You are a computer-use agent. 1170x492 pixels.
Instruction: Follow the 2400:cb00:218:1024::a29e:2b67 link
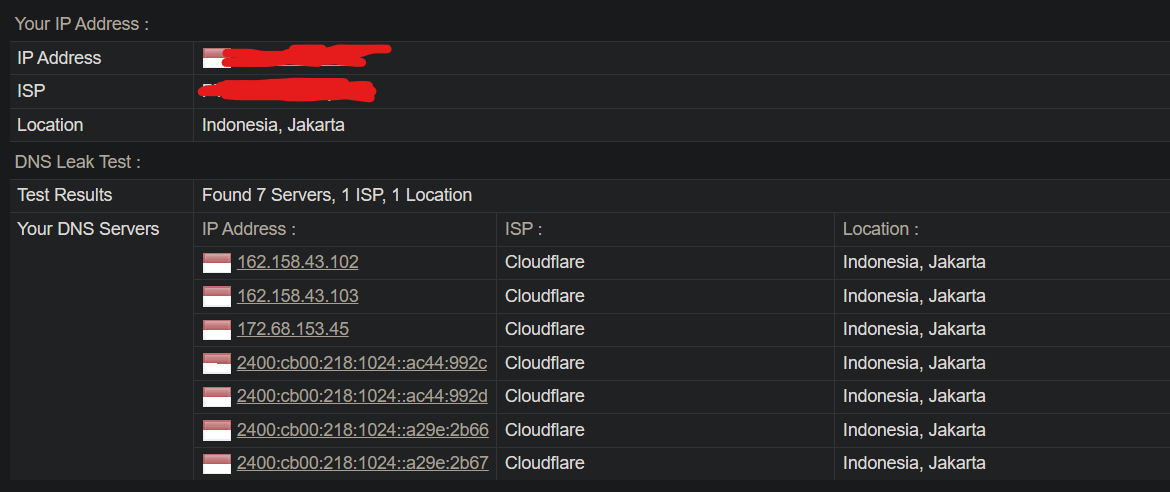[x=363, y=463]
